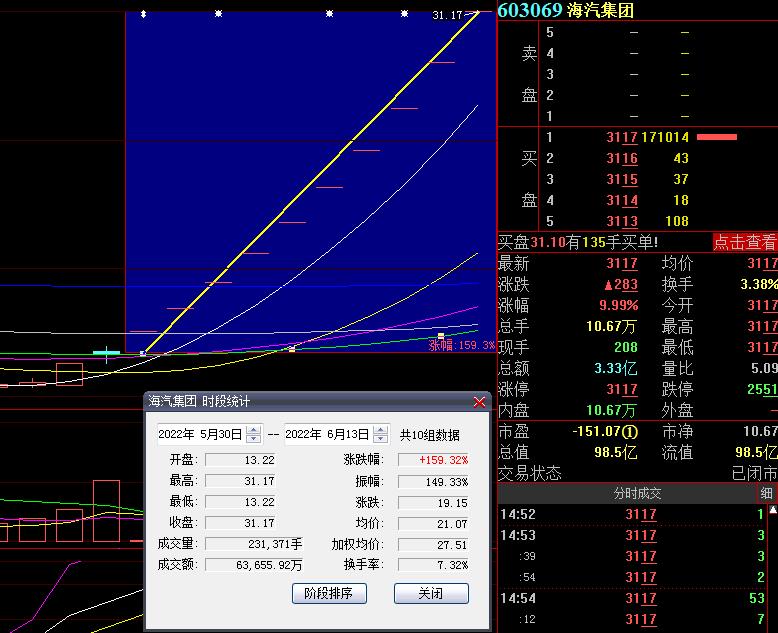The width and height of the screenshot is (778, 633).
Task: Click the 14:54 trade row with volume 53
Action: coord(637,598)
